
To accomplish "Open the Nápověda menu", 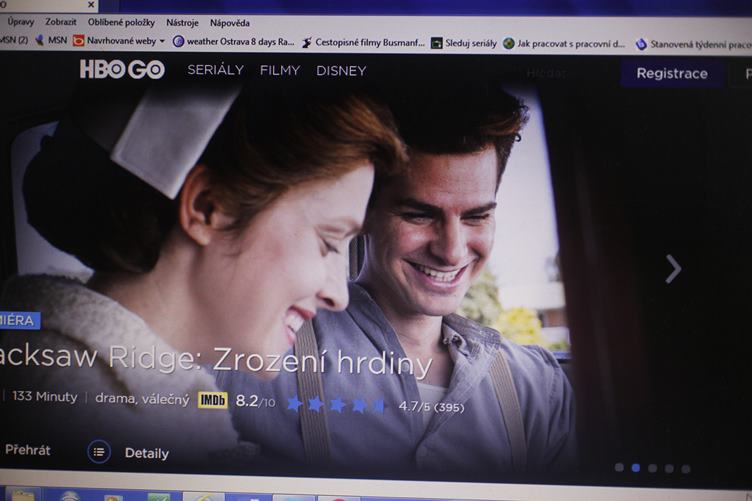I will (x=230, y=23).
